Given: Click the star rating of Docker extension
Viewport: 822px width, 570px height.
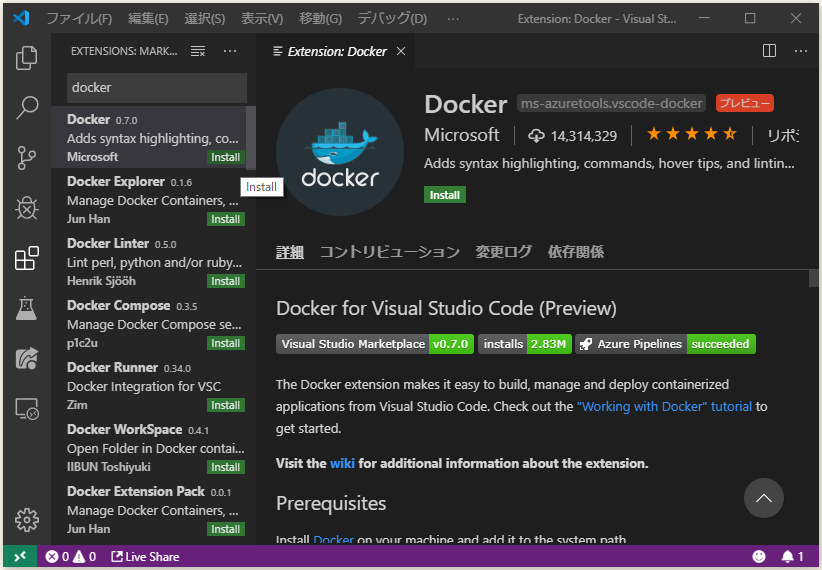Looking at the screenshot, I should point(691,134).
